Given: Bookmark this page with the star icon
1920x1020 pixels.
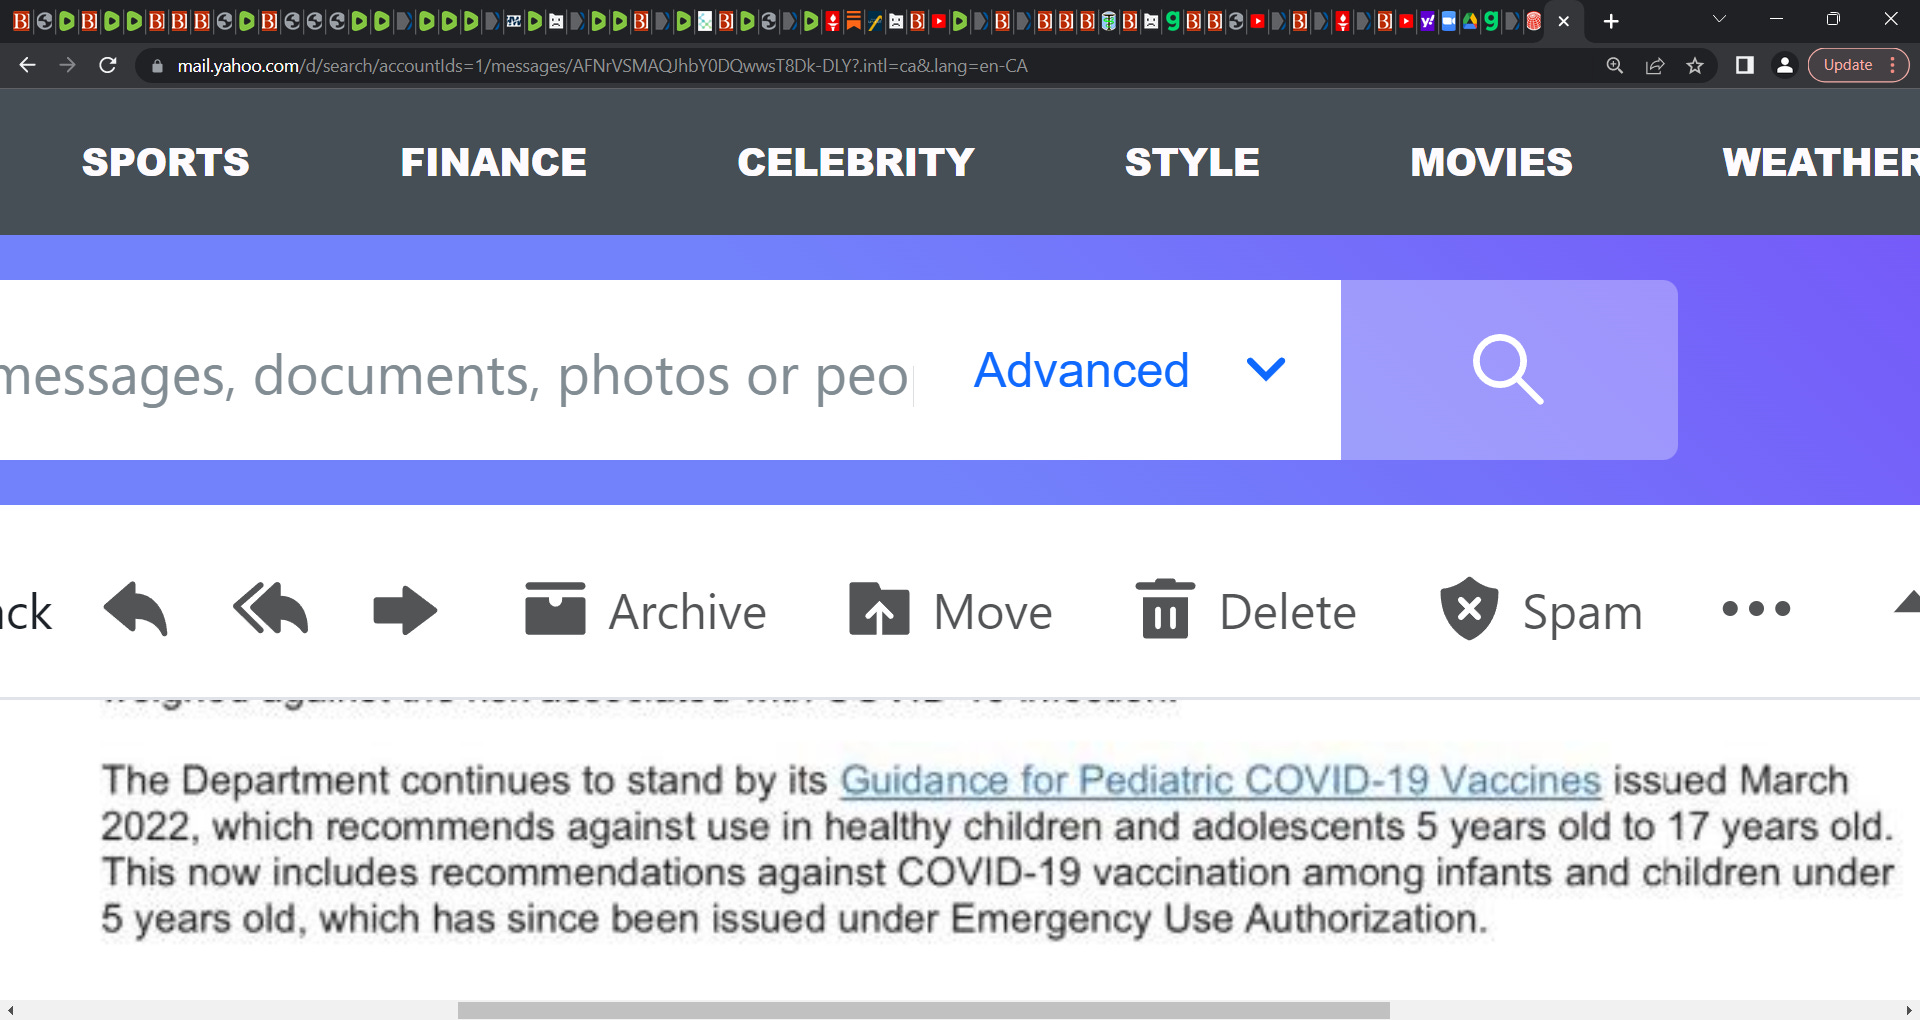Looking at the screenshot, I should pyautogui.click(x=1695, y=66).
